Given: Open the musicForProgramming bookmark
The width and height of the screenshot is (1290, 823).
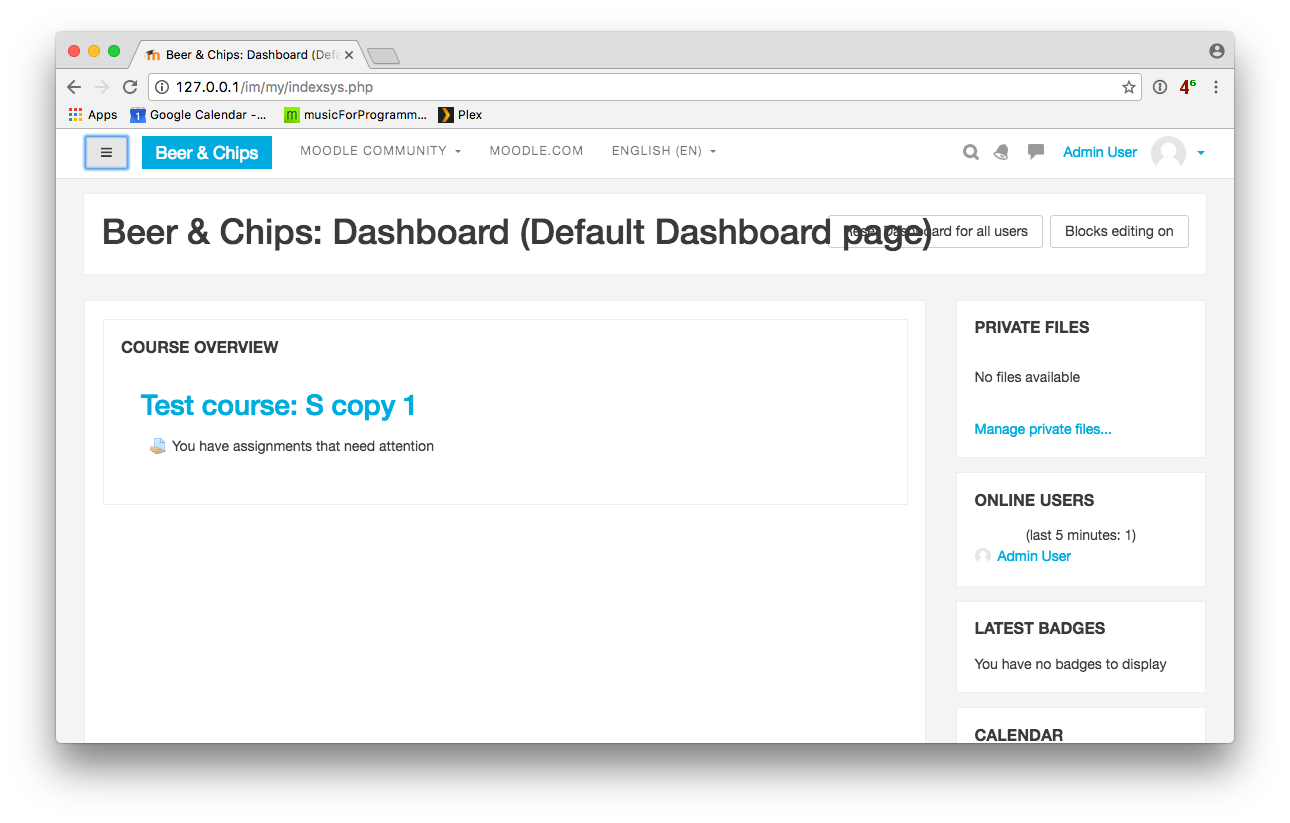Looking at the screenshot, I should [356, 115].
